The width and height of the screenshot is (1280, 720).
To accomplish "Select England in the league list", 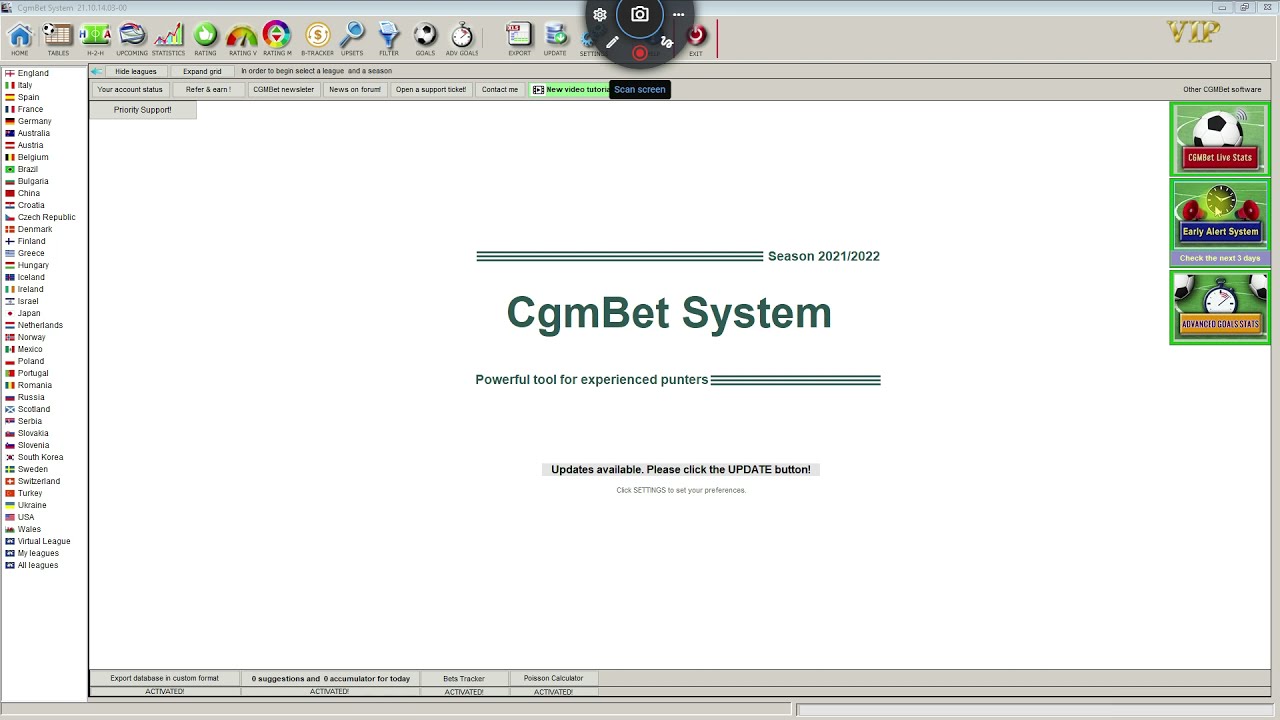I will 33,73.
